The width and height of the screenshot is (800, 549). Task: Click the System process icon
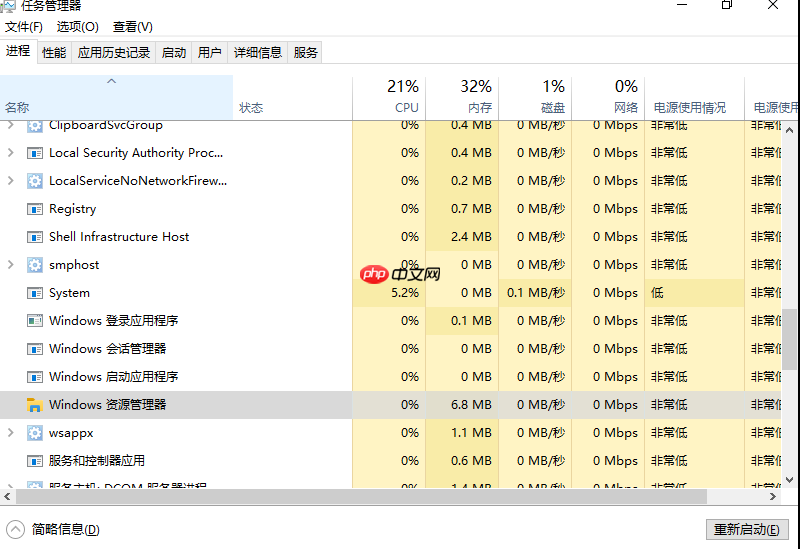[x=35, y=293]
